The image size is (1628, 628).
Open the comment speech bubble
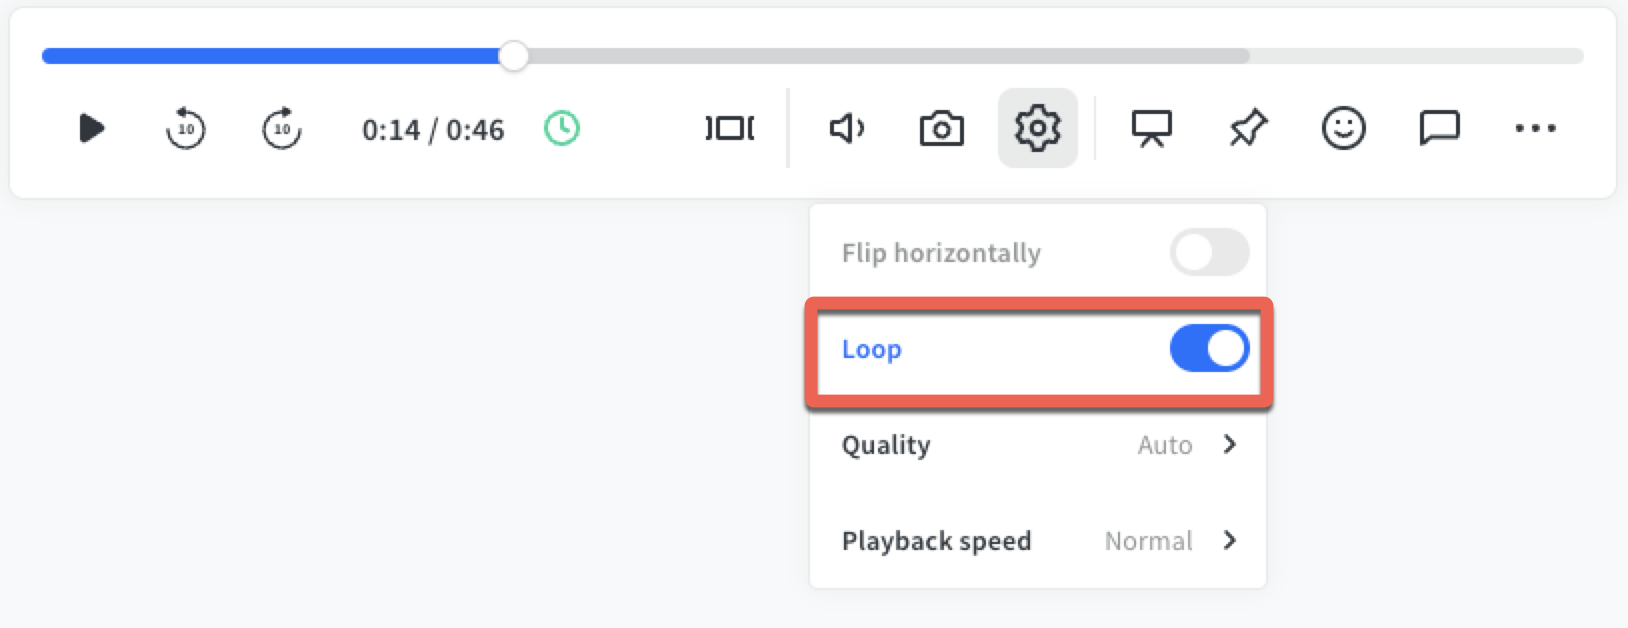(x=1439, y=128)
